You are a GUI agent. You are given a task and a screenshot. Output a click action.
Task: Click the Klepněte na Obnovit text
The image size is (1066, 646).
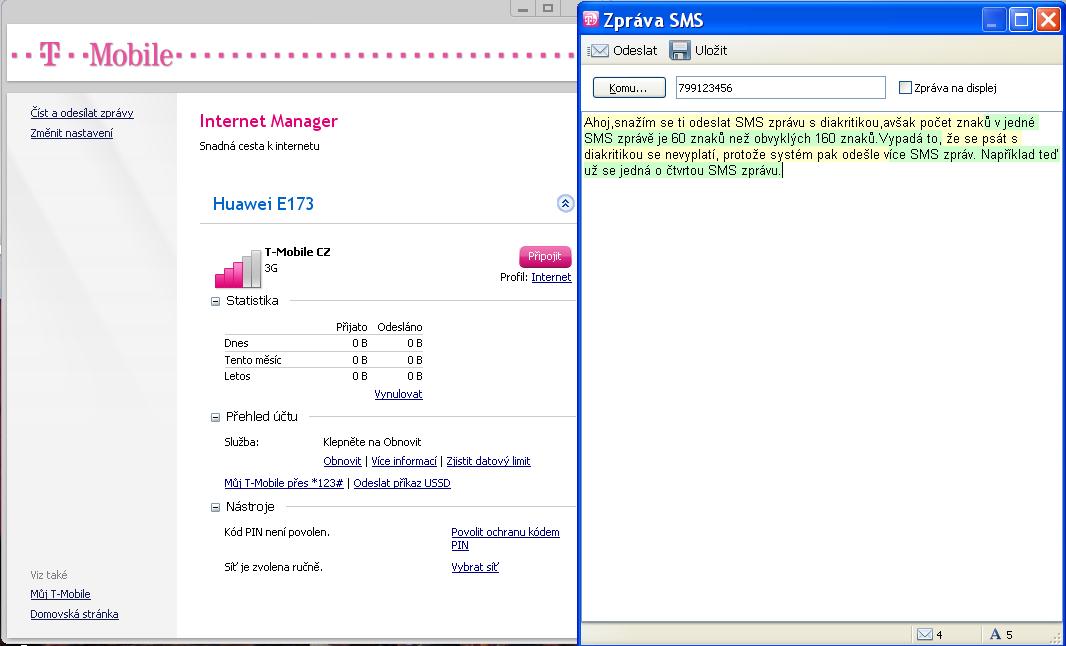coord(372,442)
